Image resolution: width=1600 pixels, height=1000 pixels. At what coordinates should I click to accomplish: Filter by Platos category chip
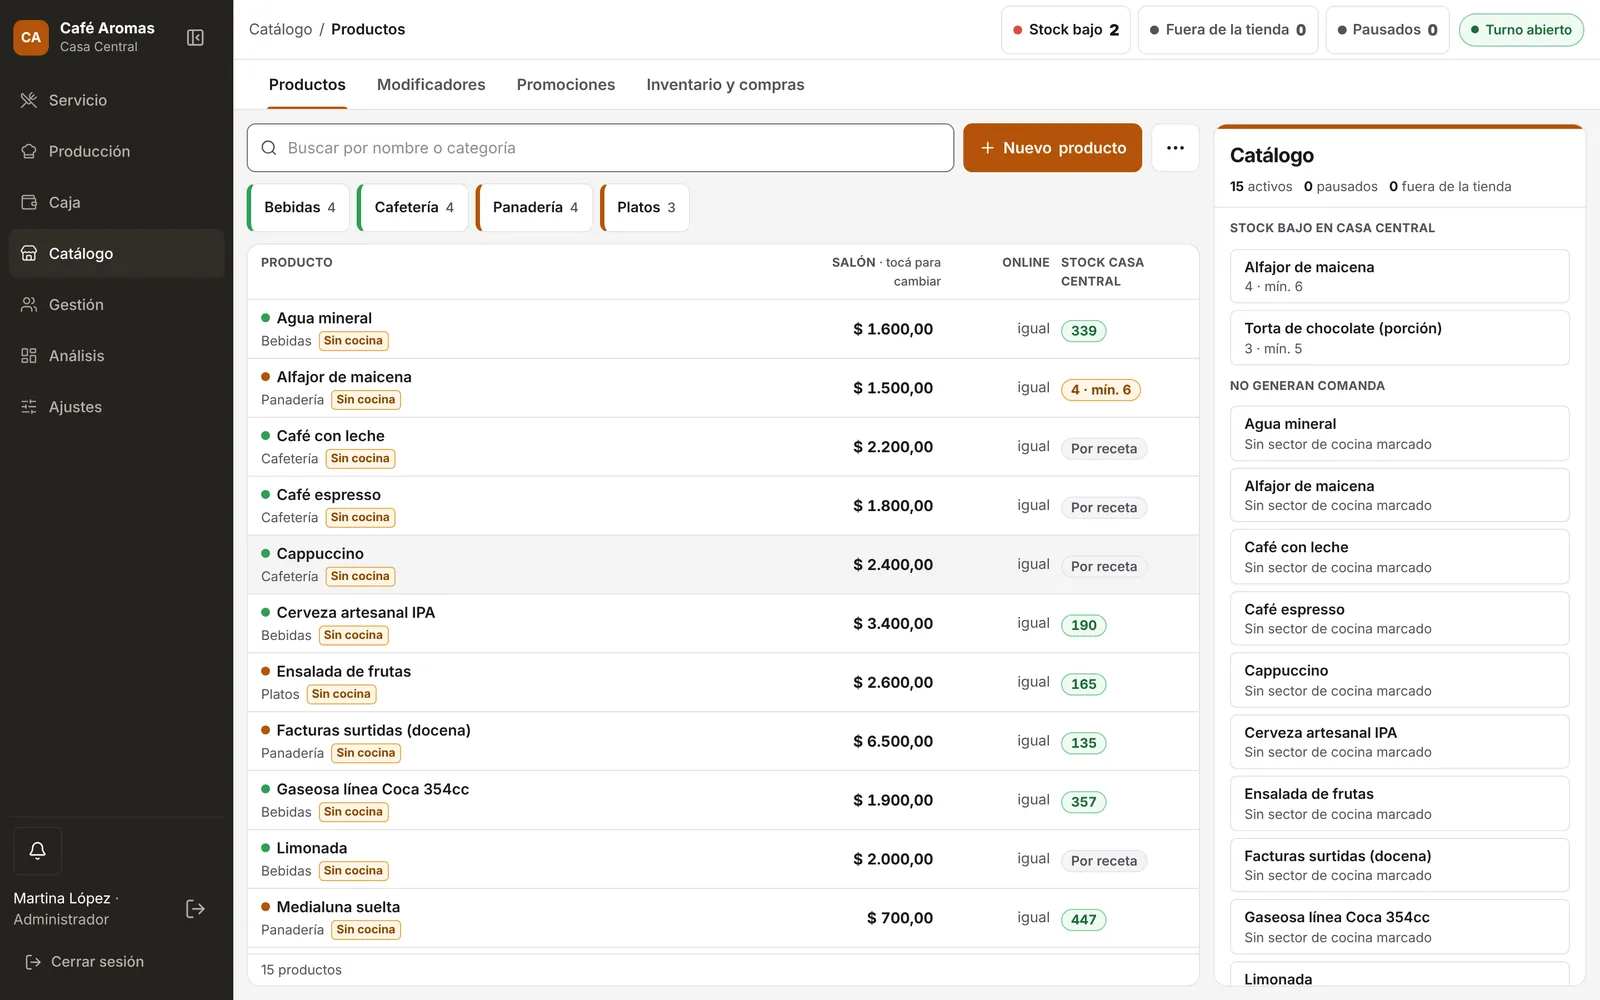point(645,208)
